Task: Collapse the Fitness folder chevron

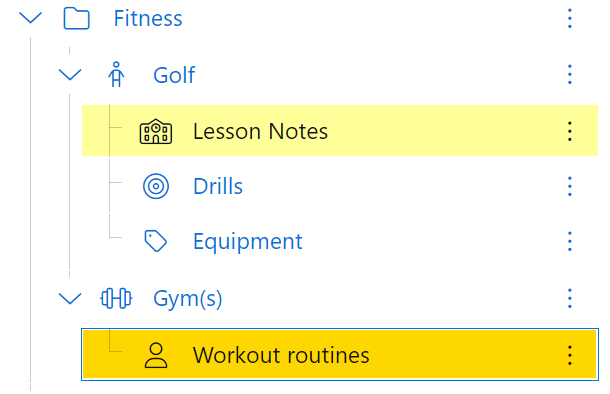Action: [x=30, y=18]
